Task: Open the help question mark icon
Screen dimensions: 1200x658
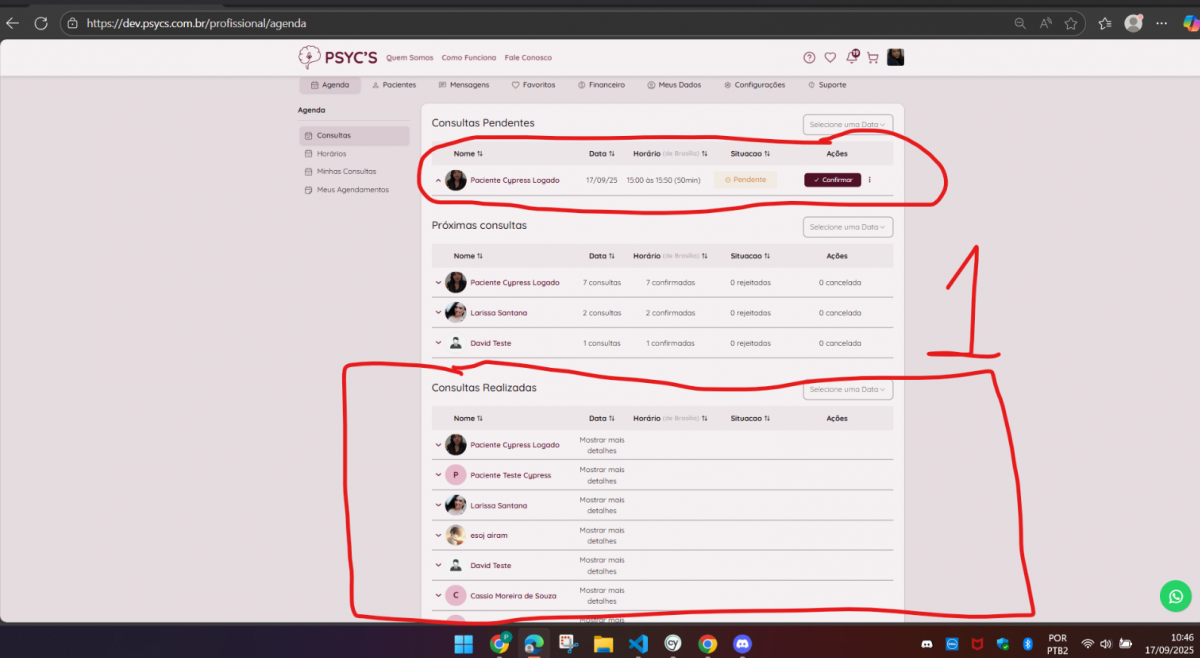Action: click(809, 58)
